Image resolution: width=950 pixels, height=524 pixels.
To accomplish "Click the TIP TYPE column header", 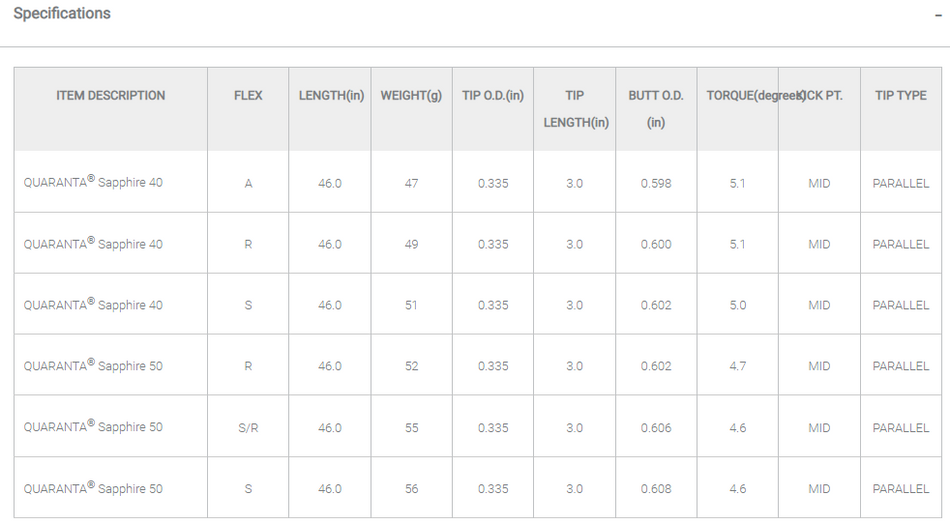I will pos(901,96).
